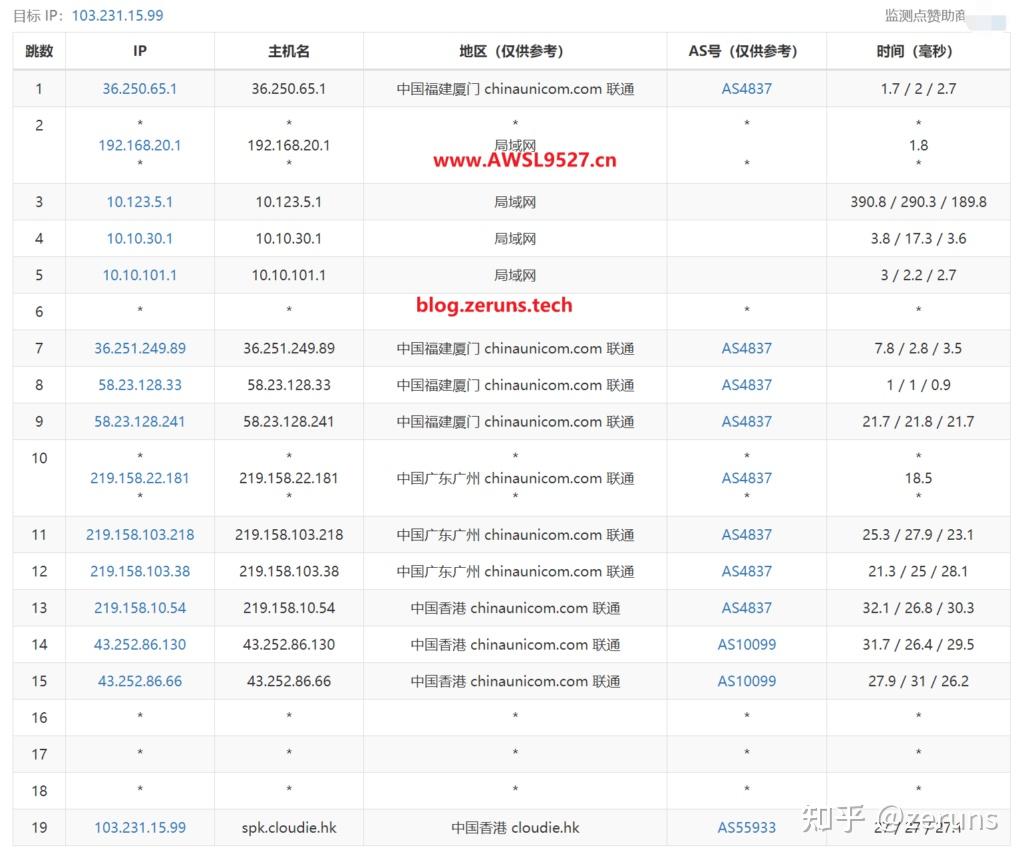Open IP link 58.23.128.241
This screenshot has height=862, width=1024.
[x=140, y=421]
